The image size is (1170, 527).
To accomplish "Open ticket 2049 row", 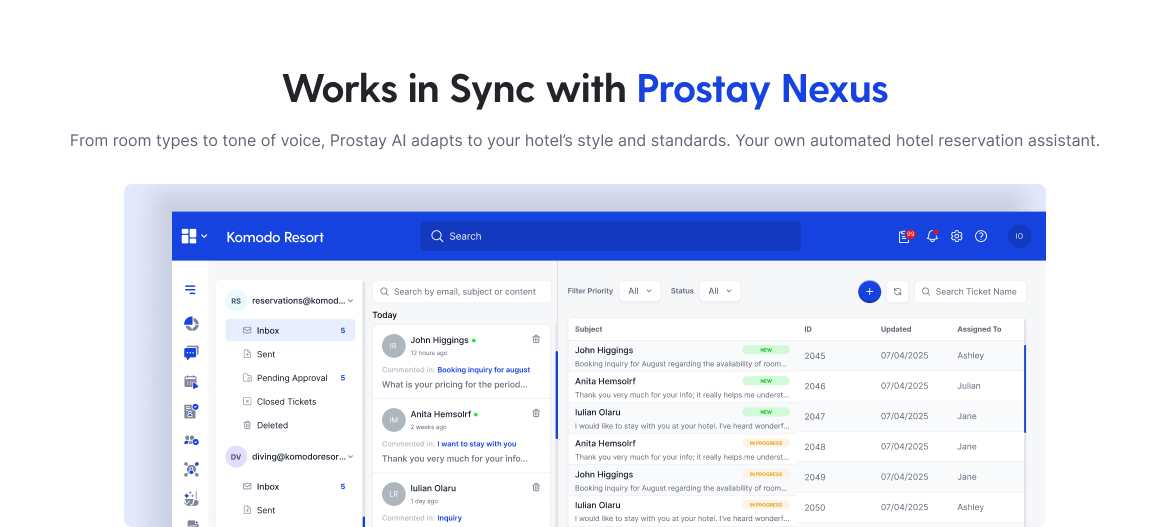I will pos(796,477).
